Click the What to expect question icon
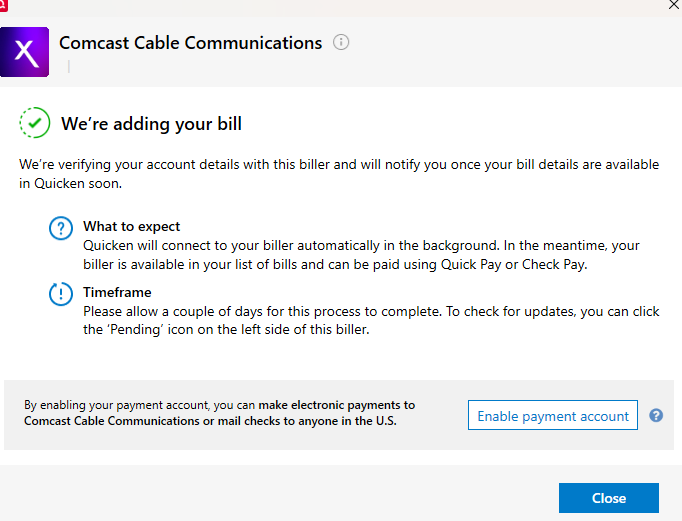Image resolution: width=682 pixels, height=521 pixels. 61,228
